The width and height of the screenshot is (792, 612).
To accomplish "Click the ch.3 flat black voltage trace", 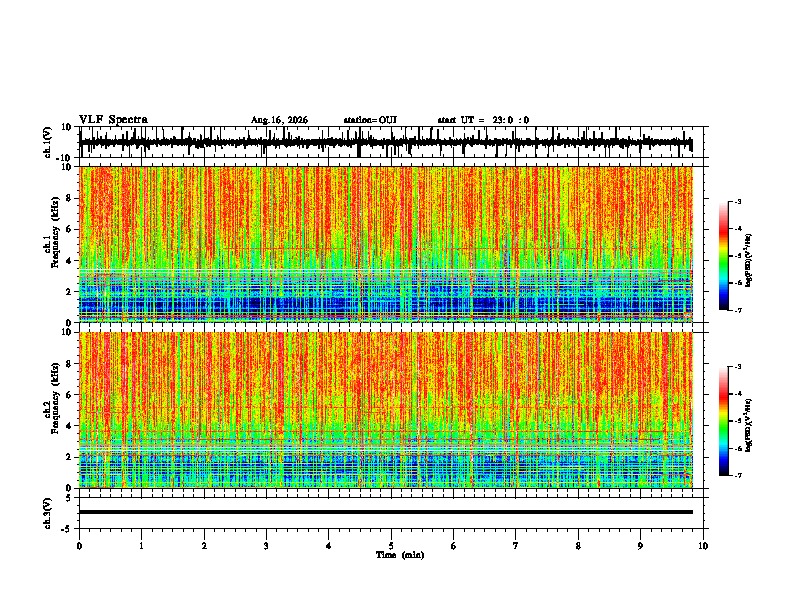I will tap(385, 512).
